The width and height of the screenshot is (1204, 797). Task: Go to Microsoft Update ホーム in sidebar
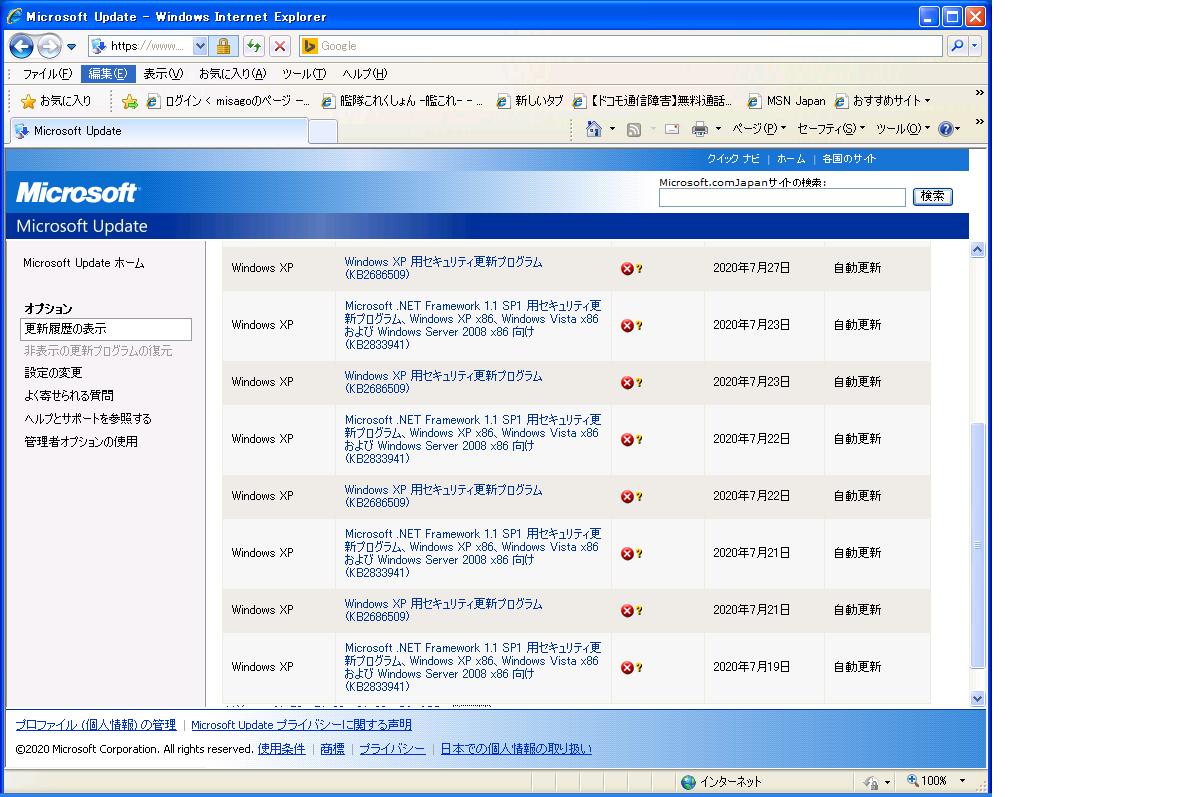83,264
